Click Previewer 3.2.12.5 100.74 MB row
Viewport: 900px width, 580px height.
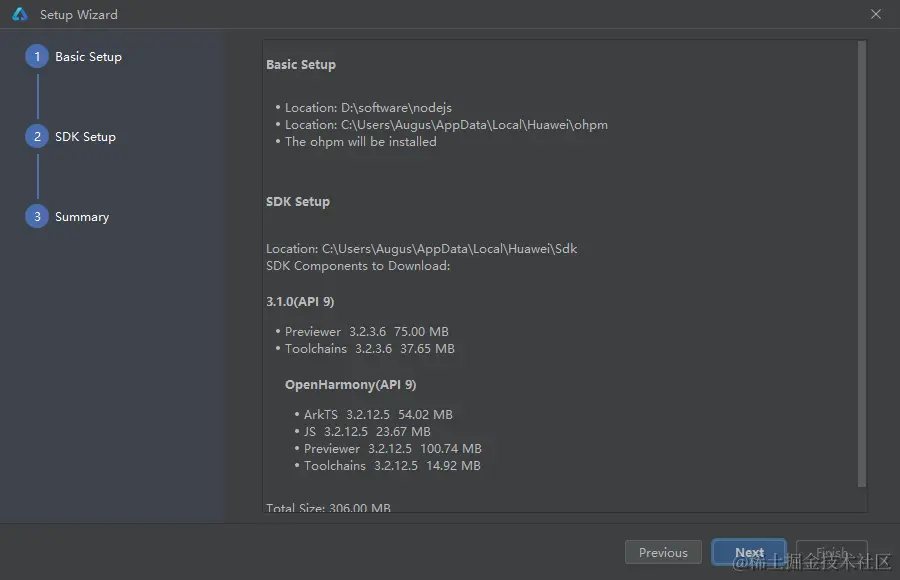coord(393,449)
